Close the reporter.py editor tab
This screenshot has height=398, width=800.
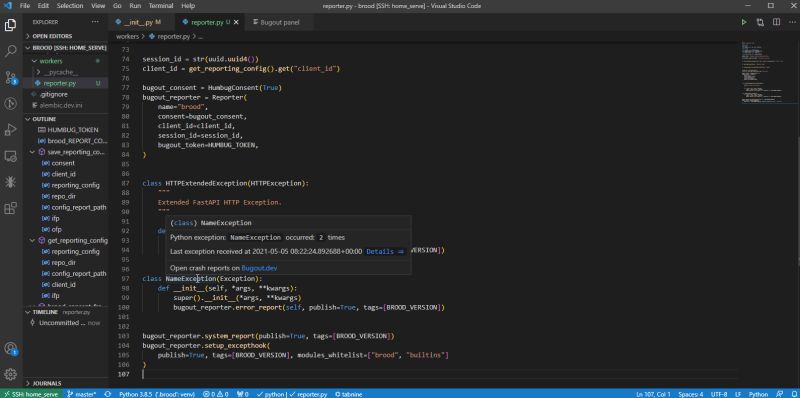click(x=236, y=22)
